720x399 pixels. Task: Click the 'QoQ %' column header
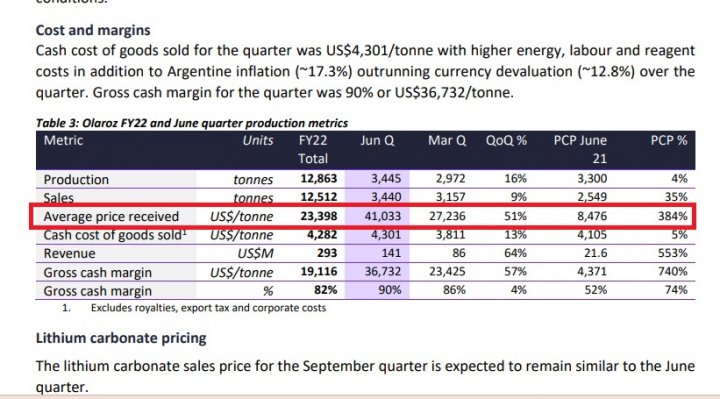coord(506,140)
